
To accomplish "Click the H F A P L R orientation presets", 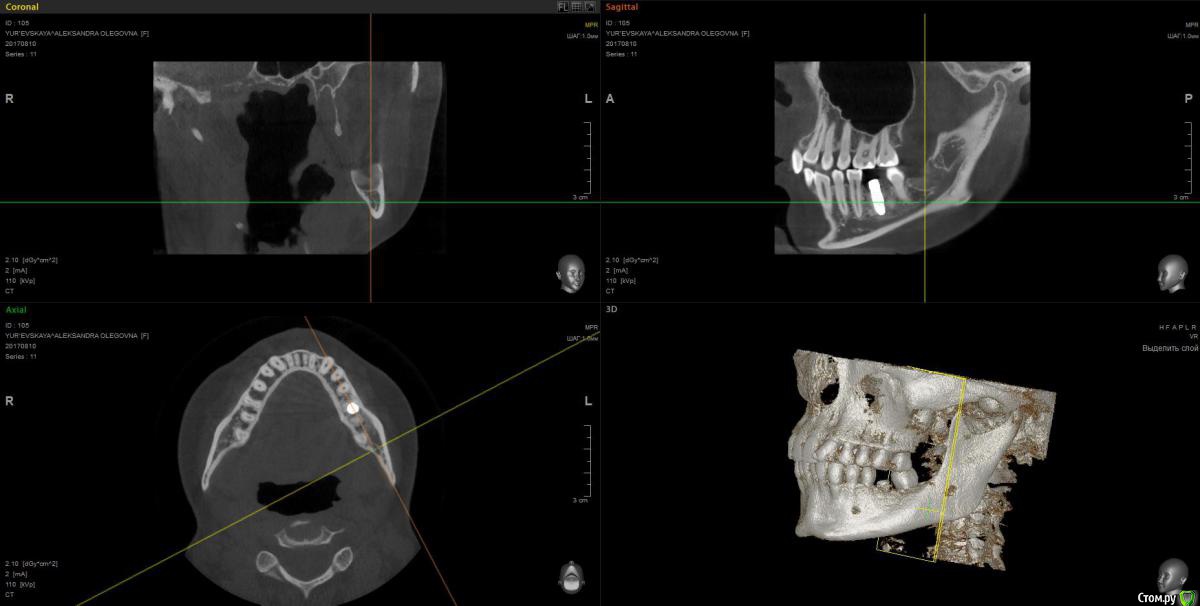I will (1179, 327).
